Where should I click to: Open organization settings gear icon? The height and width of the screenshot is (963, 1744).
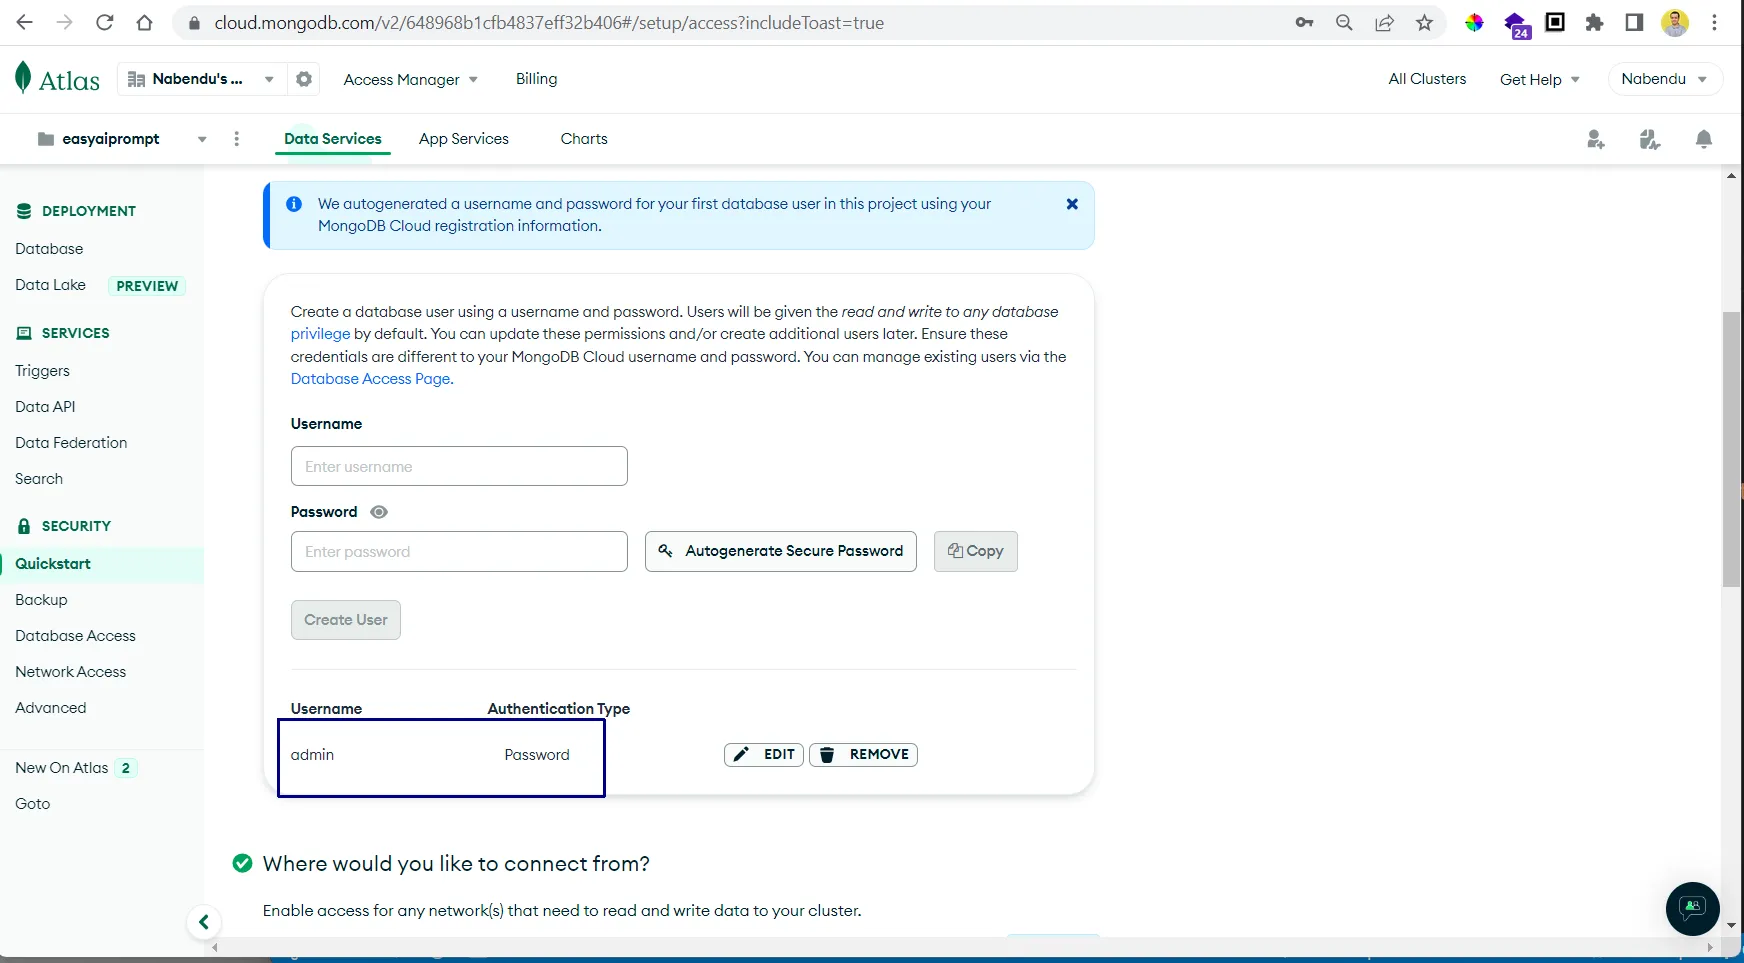coord(304,79)
